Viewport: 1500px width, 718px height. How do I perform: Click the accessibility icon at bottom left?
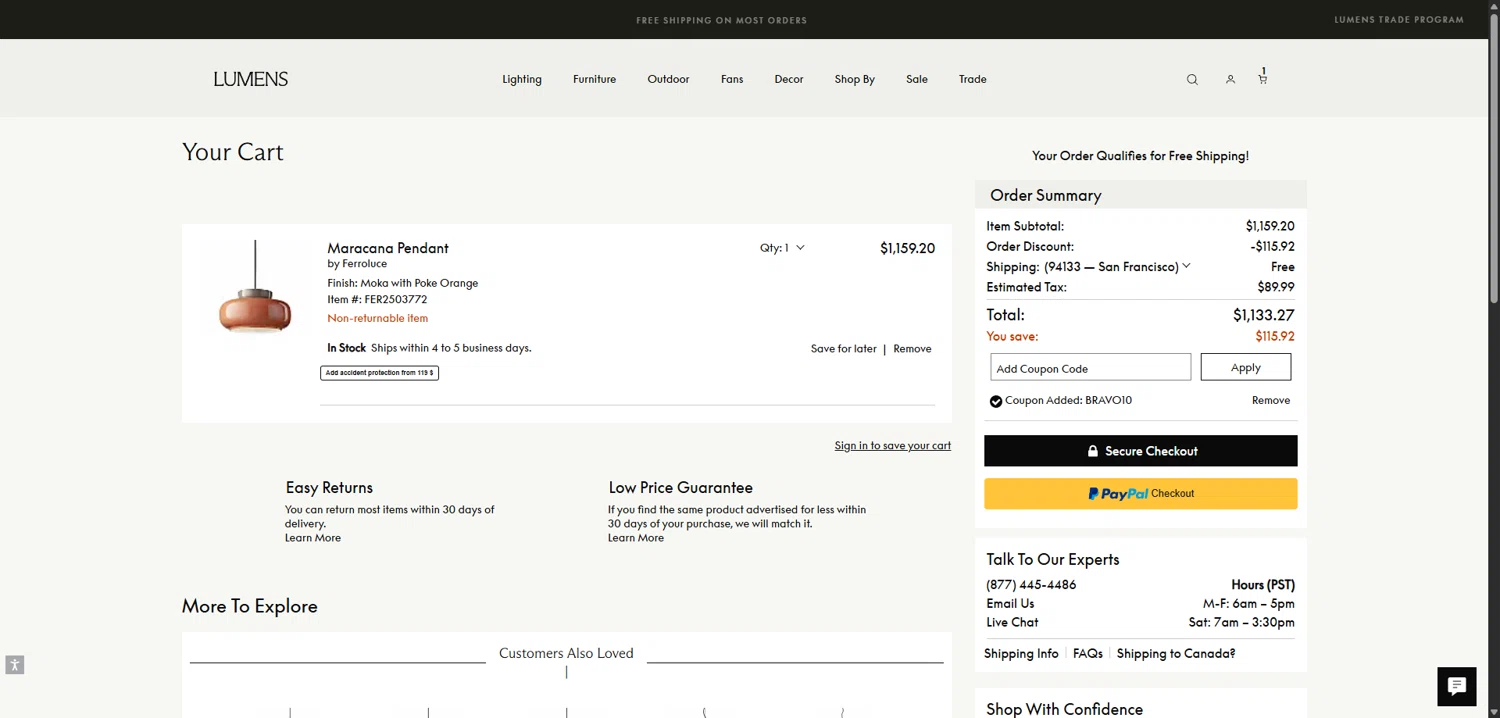(x=14, y=665)
